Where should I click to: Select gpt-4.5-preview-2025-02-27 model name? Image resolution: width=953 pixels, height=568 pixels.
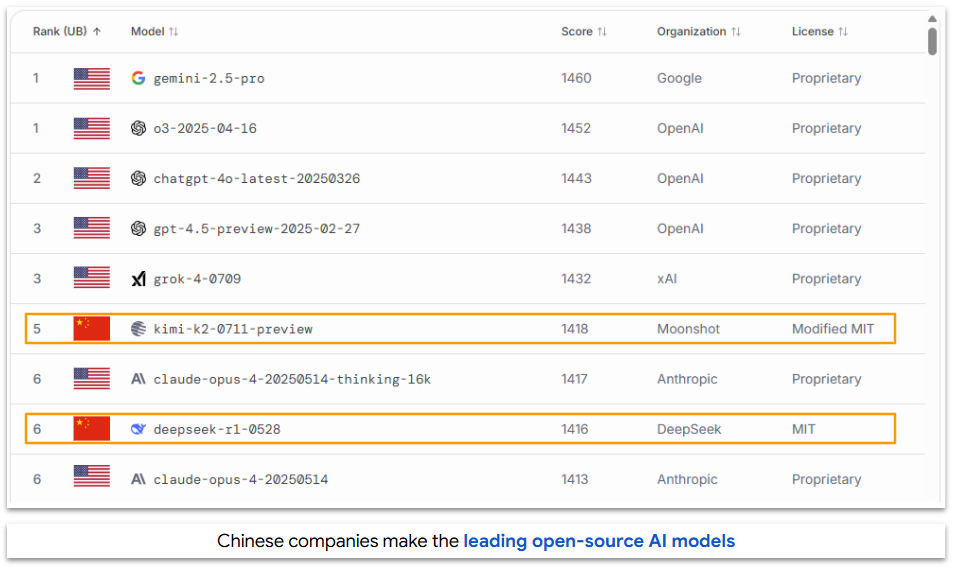coord(256,229)
